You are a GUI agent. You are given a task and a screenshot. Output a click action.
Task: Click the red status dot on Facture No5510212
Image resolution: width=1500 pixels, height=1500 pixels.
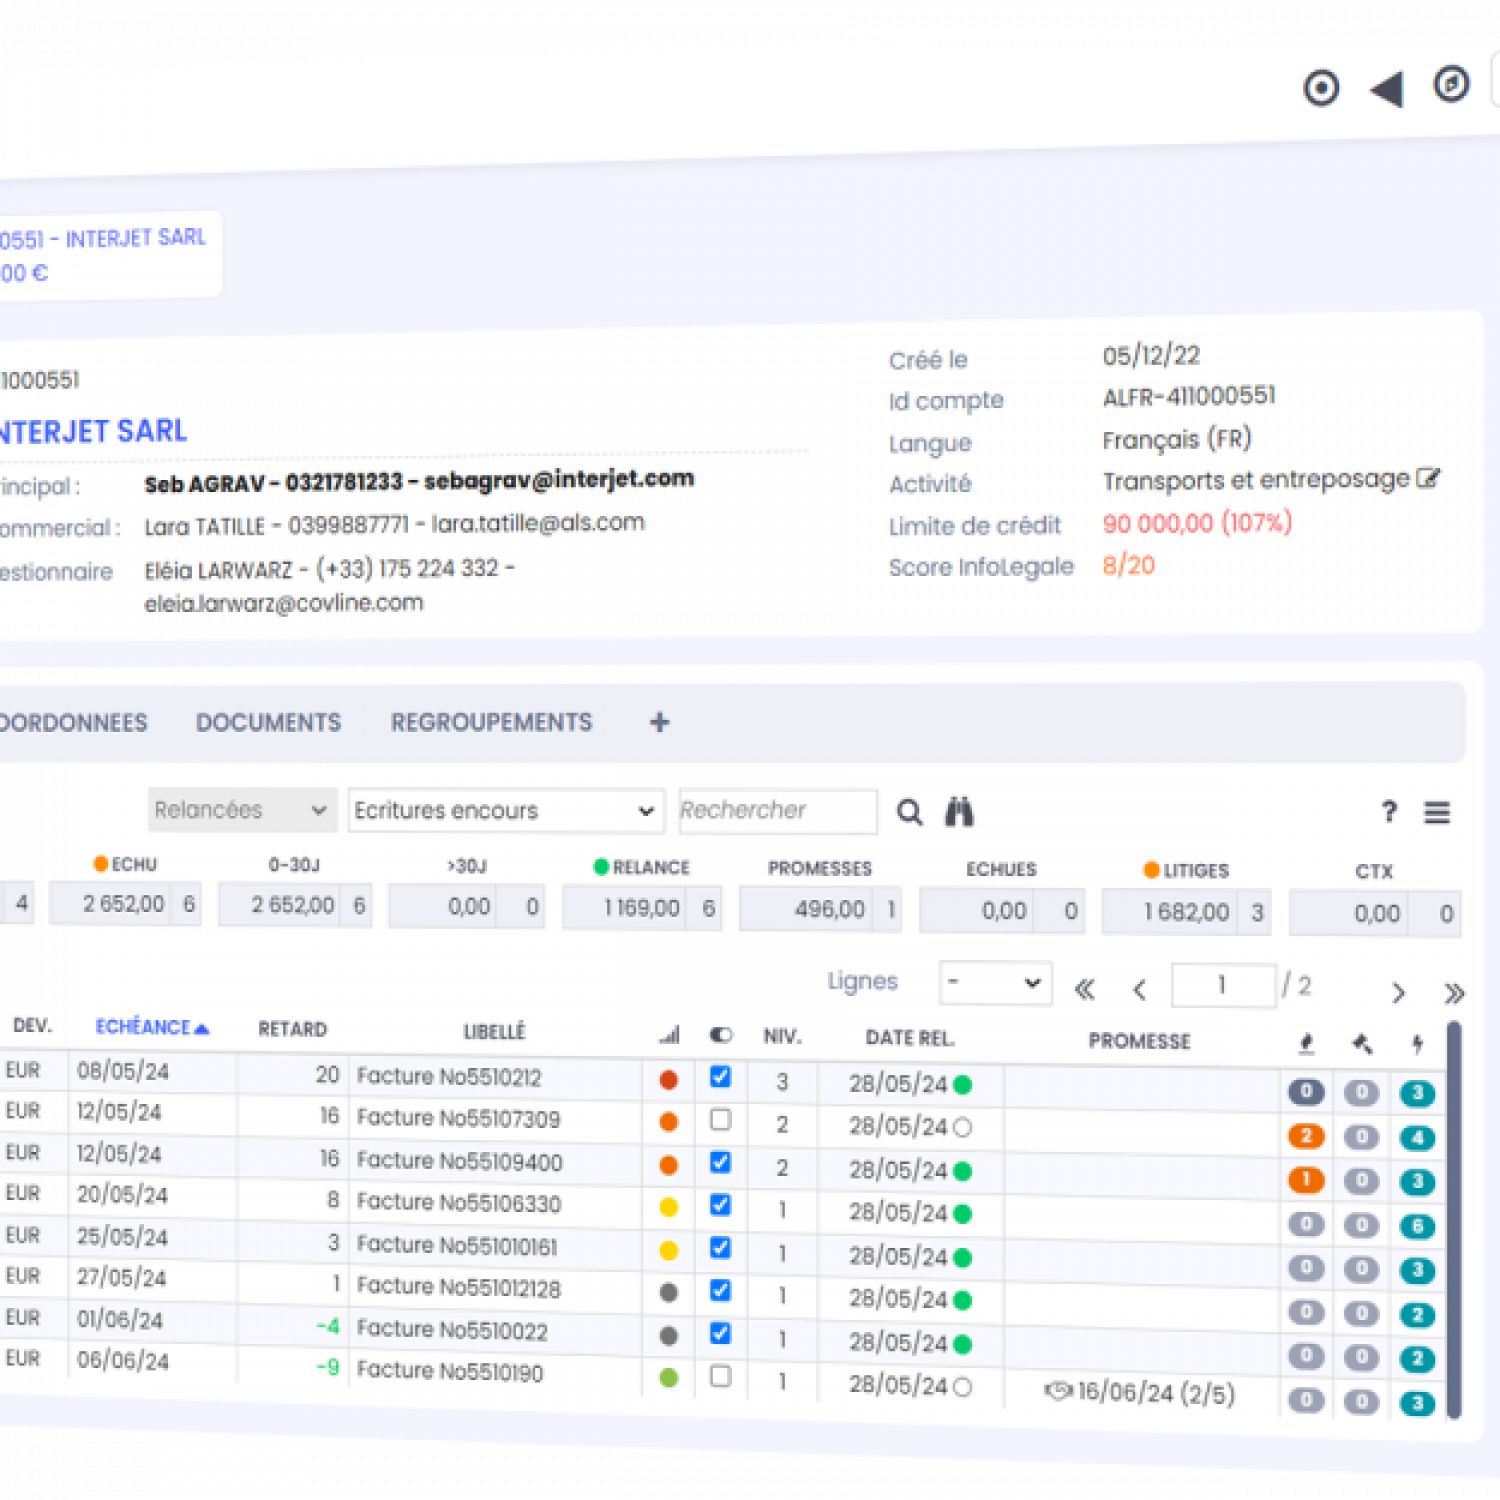coord(669,1080)
